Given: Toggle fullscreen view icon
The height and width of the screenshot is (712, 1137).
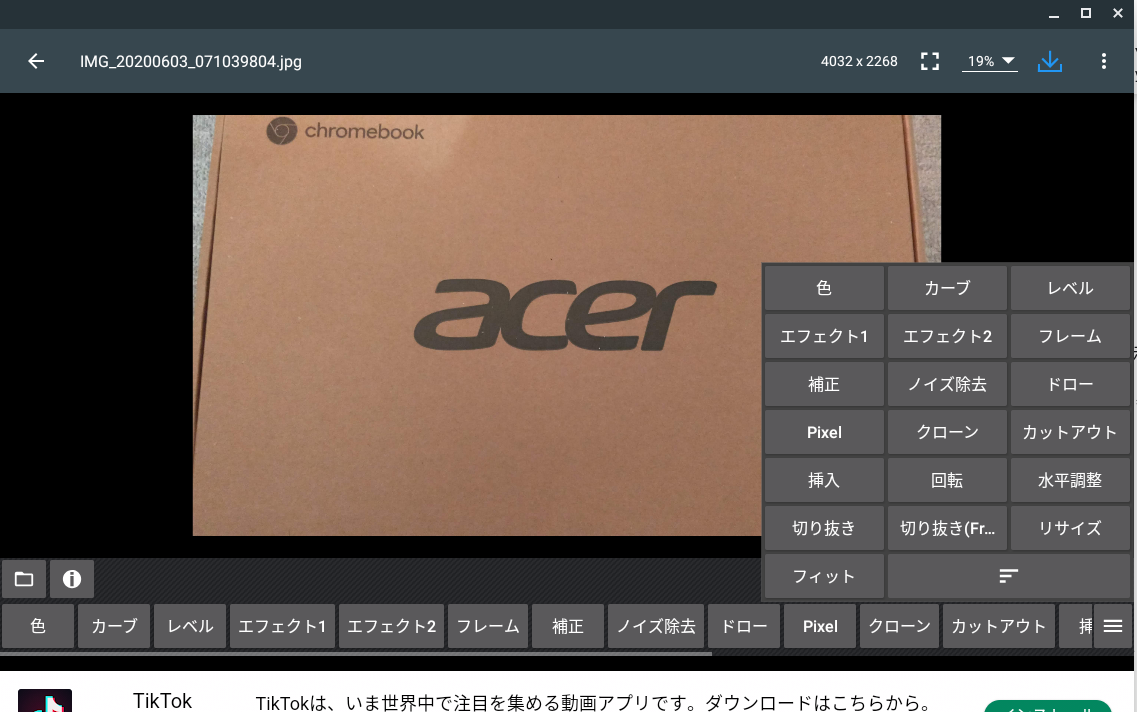Looking at the screenshot, I should pyautogui.click(x=930, y=62).
